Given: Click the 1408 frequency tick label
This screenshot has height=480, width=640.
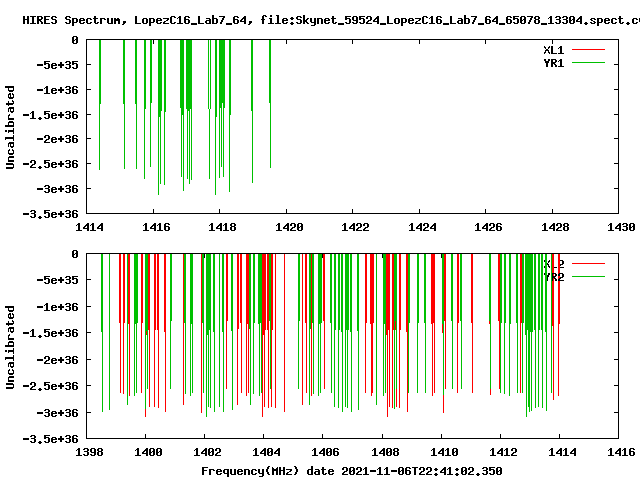Looking at the screenshot, I should point(385,452).
